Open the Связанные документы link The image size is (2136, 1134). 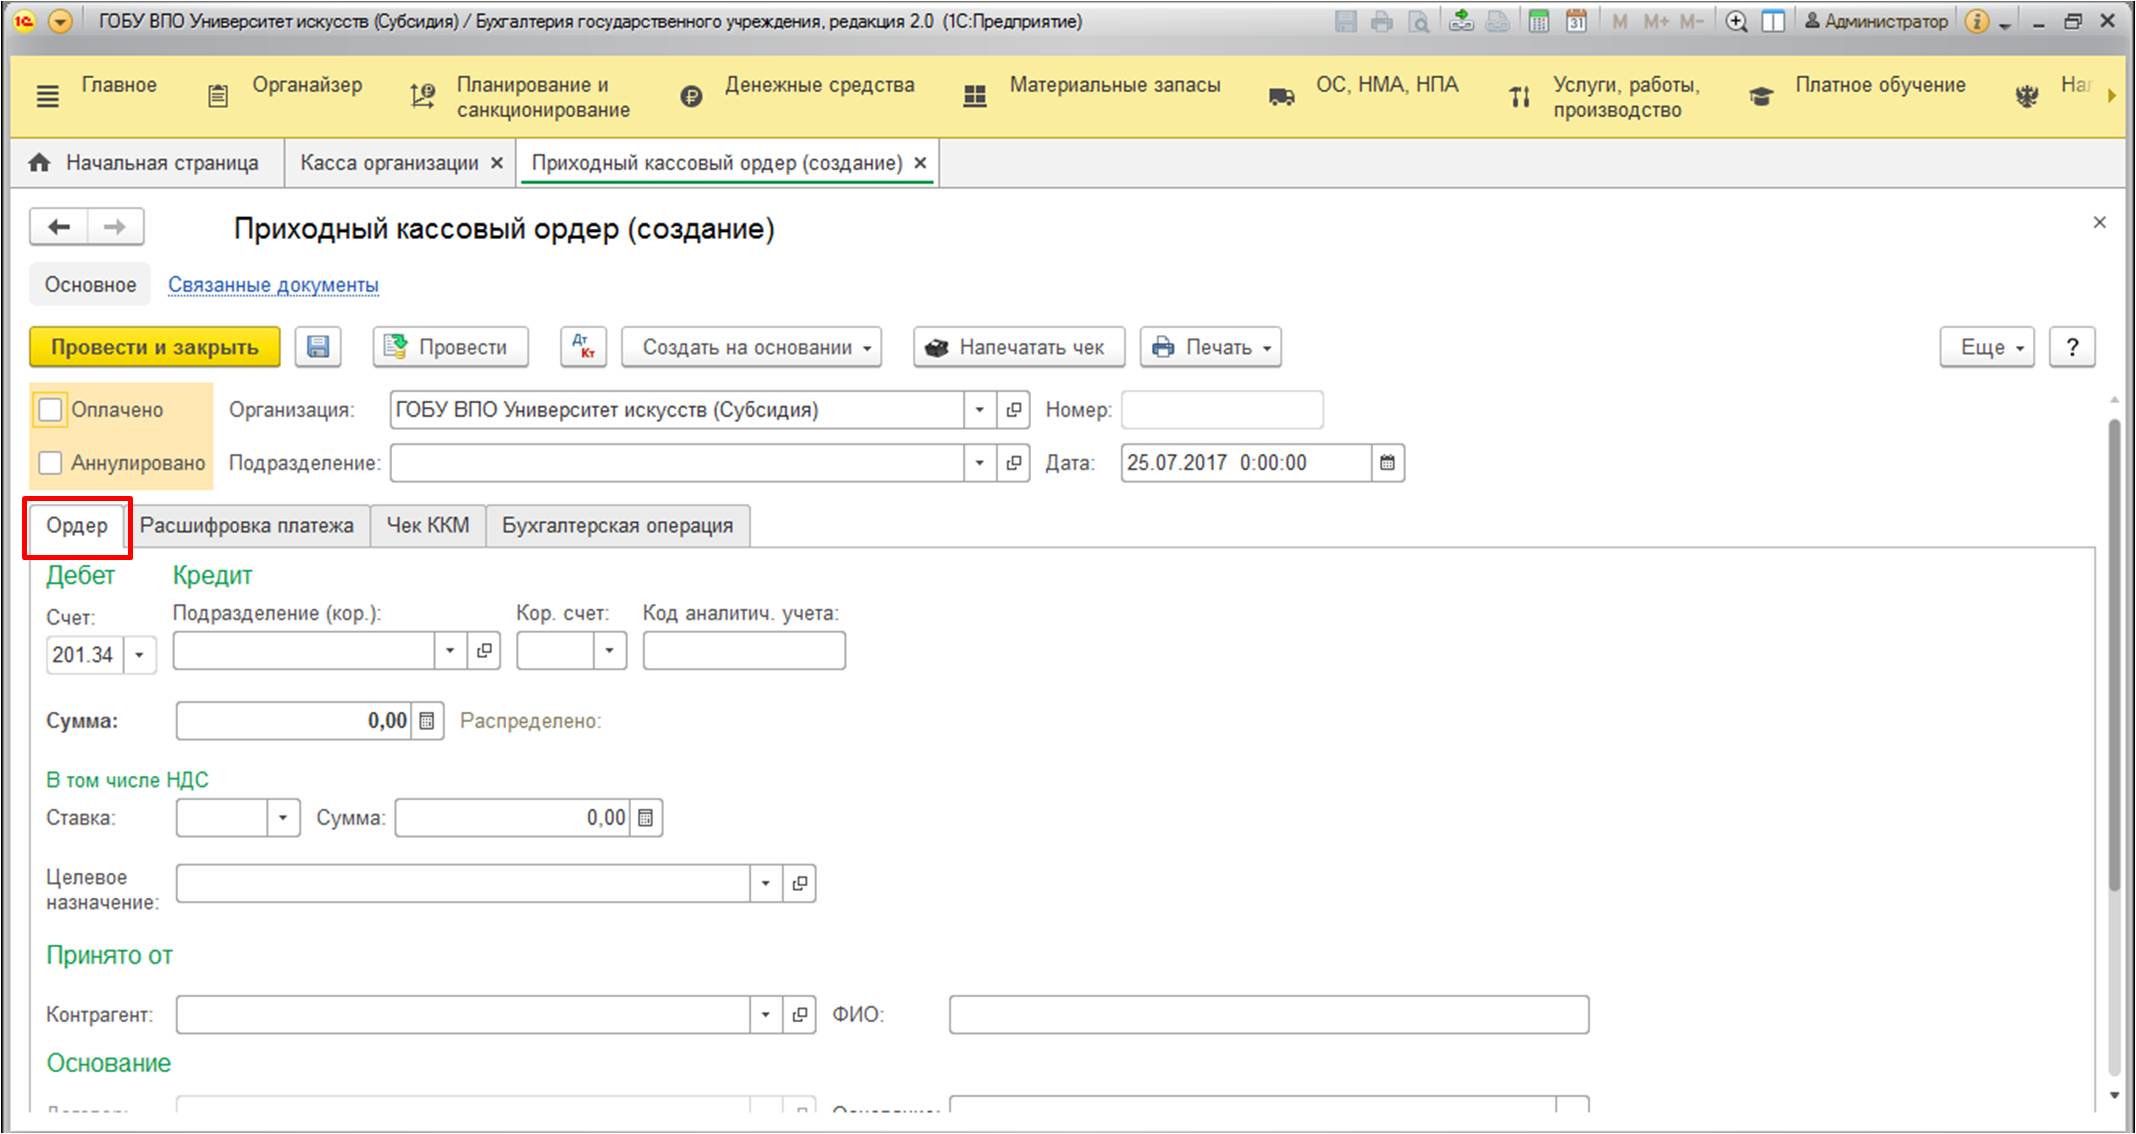[273, 285]
